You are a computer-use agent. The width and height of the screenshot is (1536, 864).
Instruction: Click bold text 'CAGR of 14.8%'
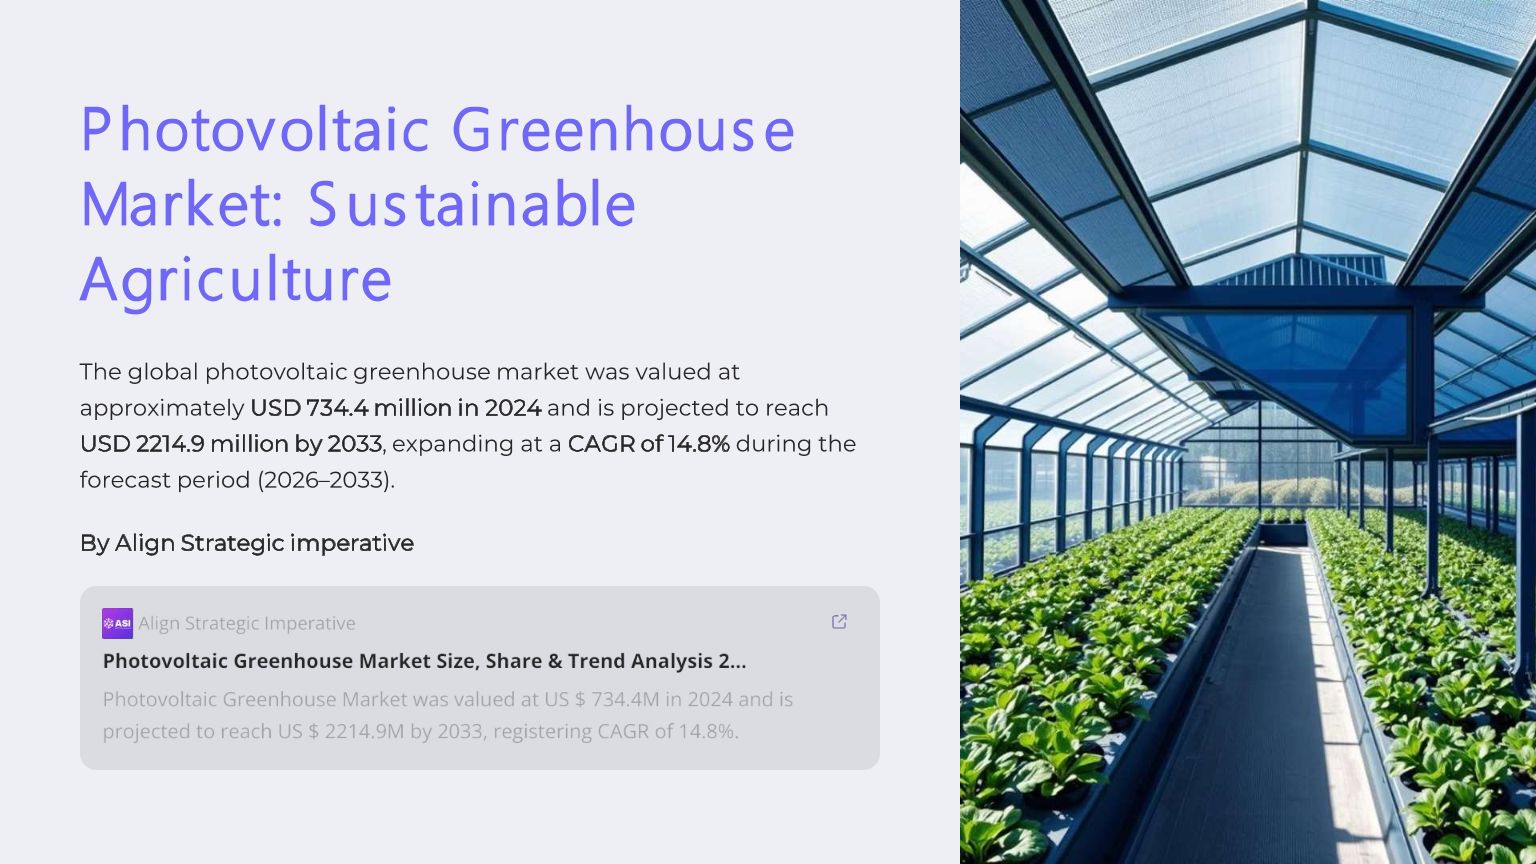tap(648, 444)
